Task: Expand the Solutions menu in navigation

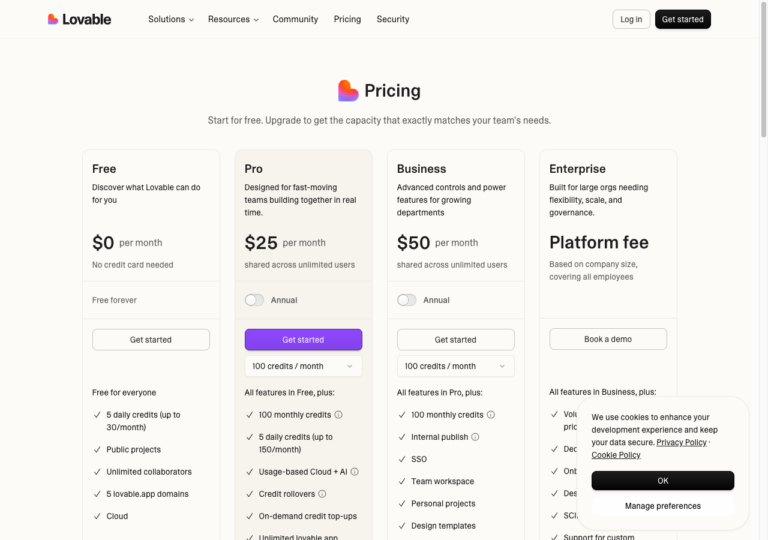Action: click(x=171, y=19)
